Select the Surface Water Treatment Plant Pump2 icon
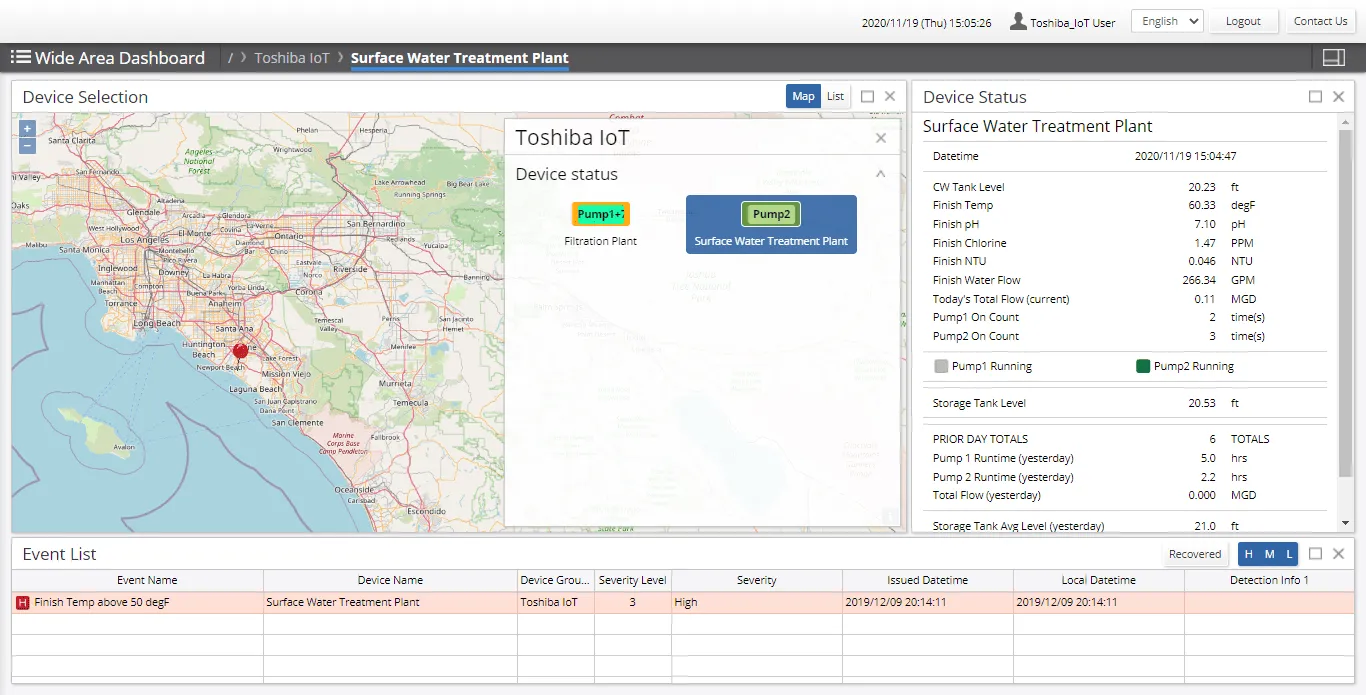Image resolution: width=1366 pixels, height=695 pixels. pyautogui.click(x=770, y=214)
